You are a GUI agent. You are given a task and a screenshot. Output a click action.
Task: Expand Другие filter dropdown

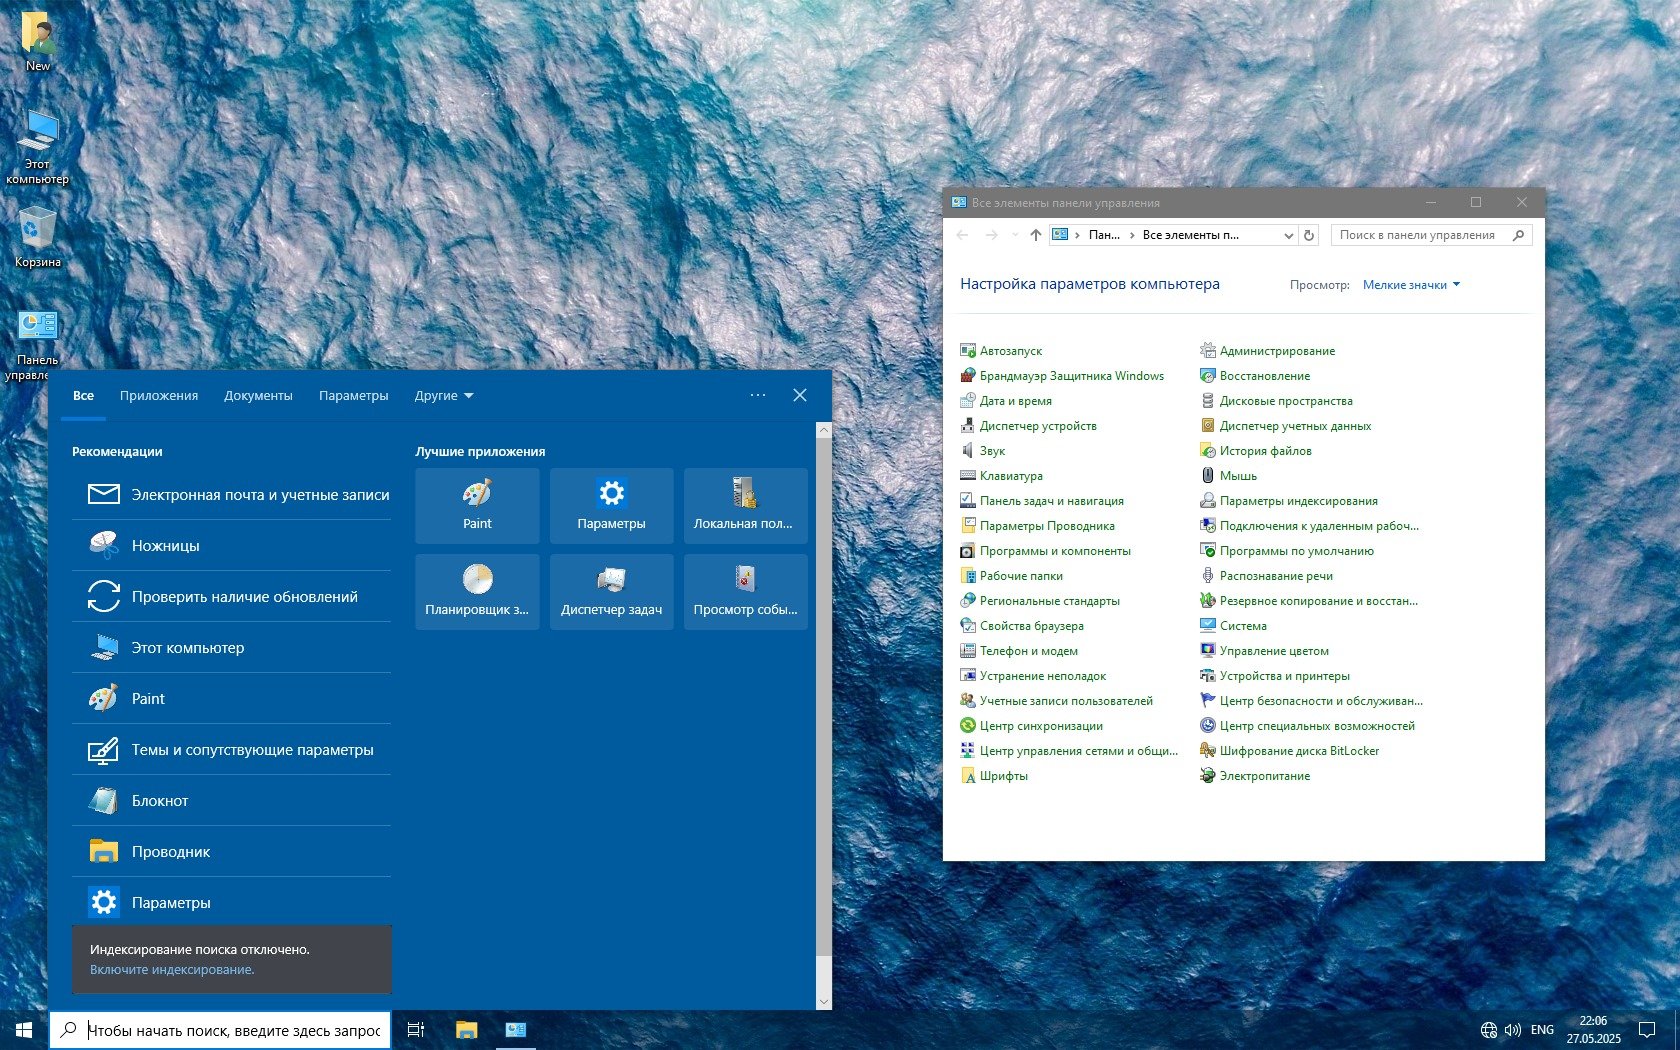tap(444, 396)
